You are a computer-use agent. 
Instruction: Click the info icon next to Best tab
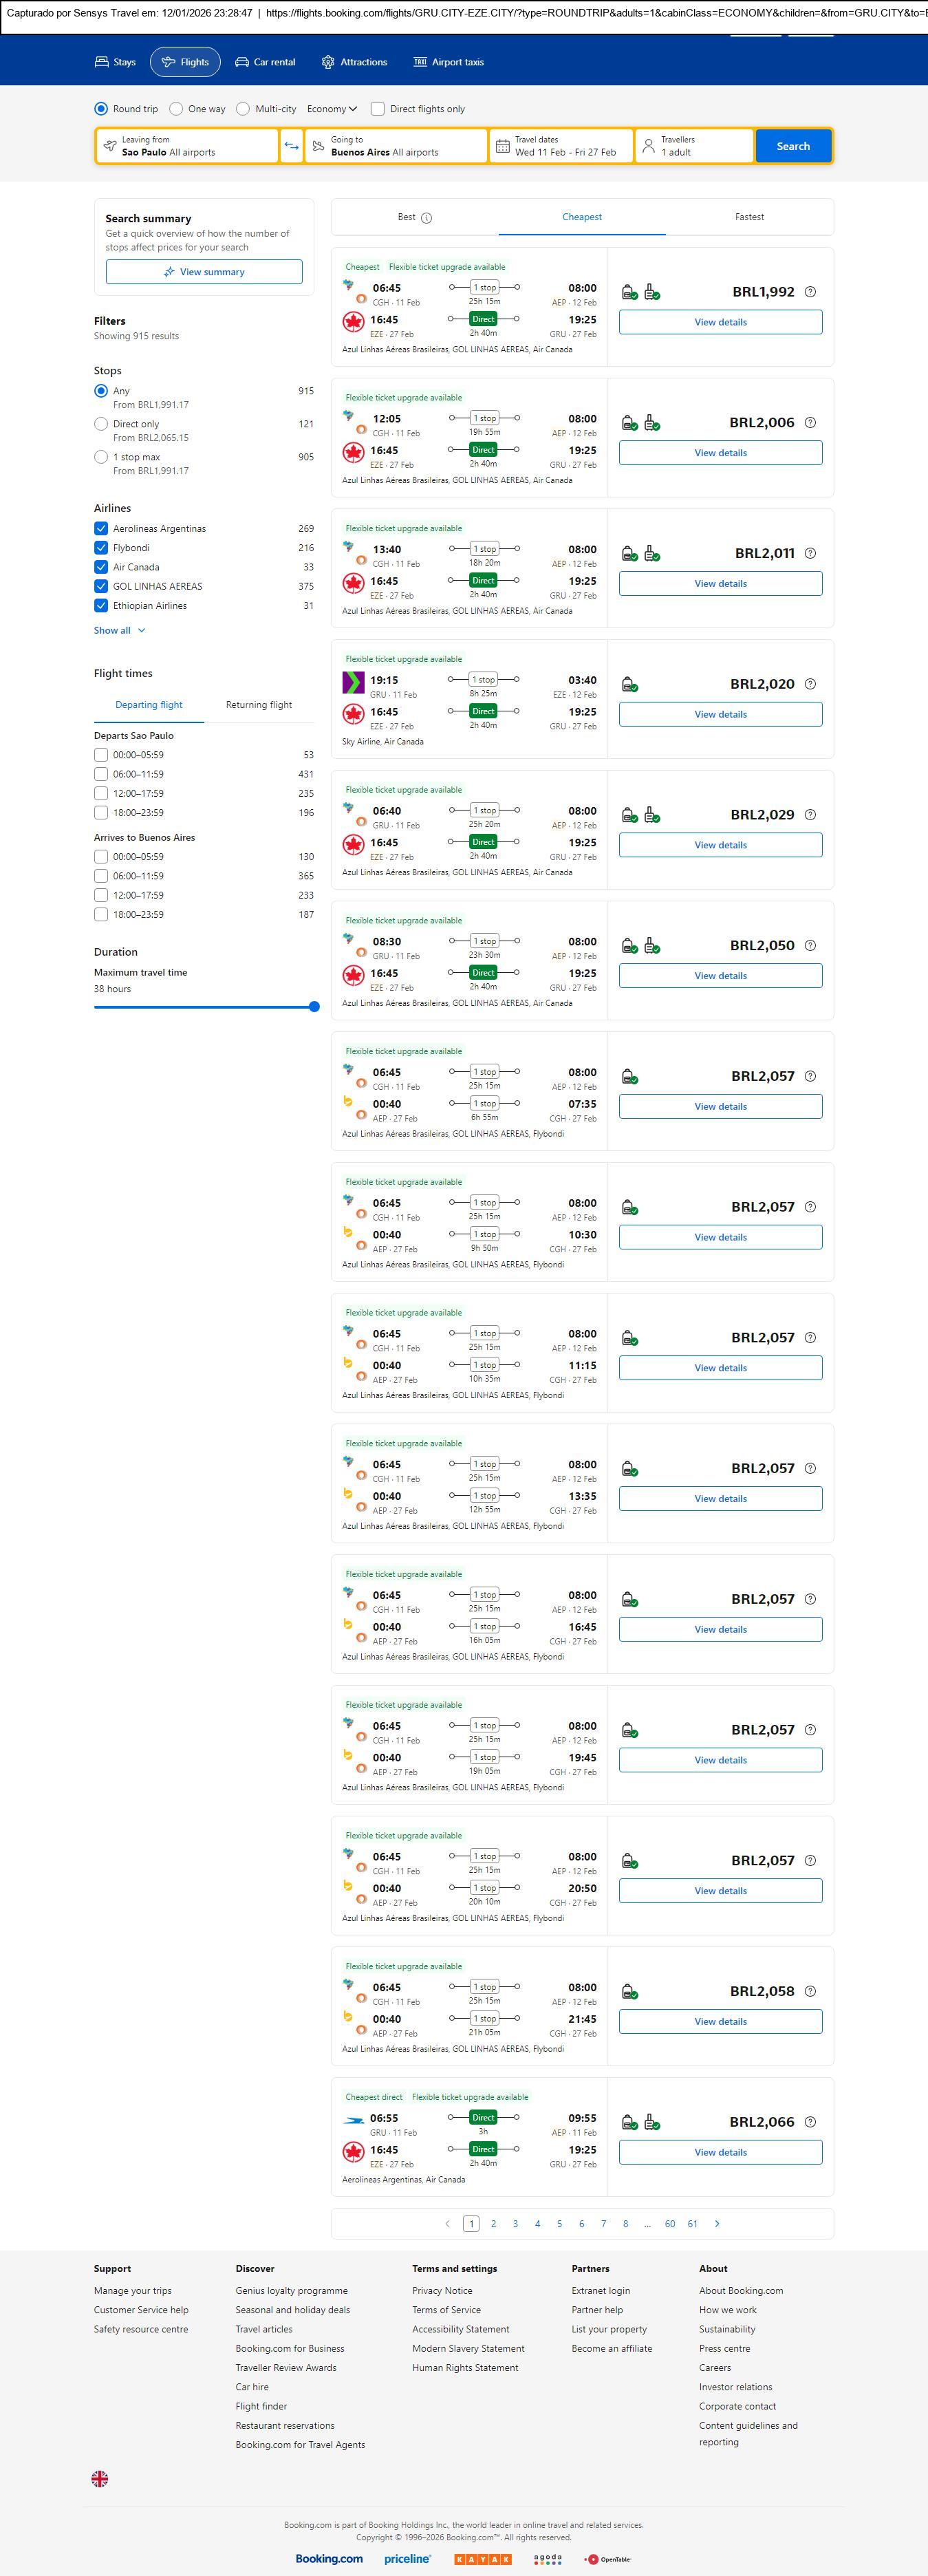click(427, 218)
